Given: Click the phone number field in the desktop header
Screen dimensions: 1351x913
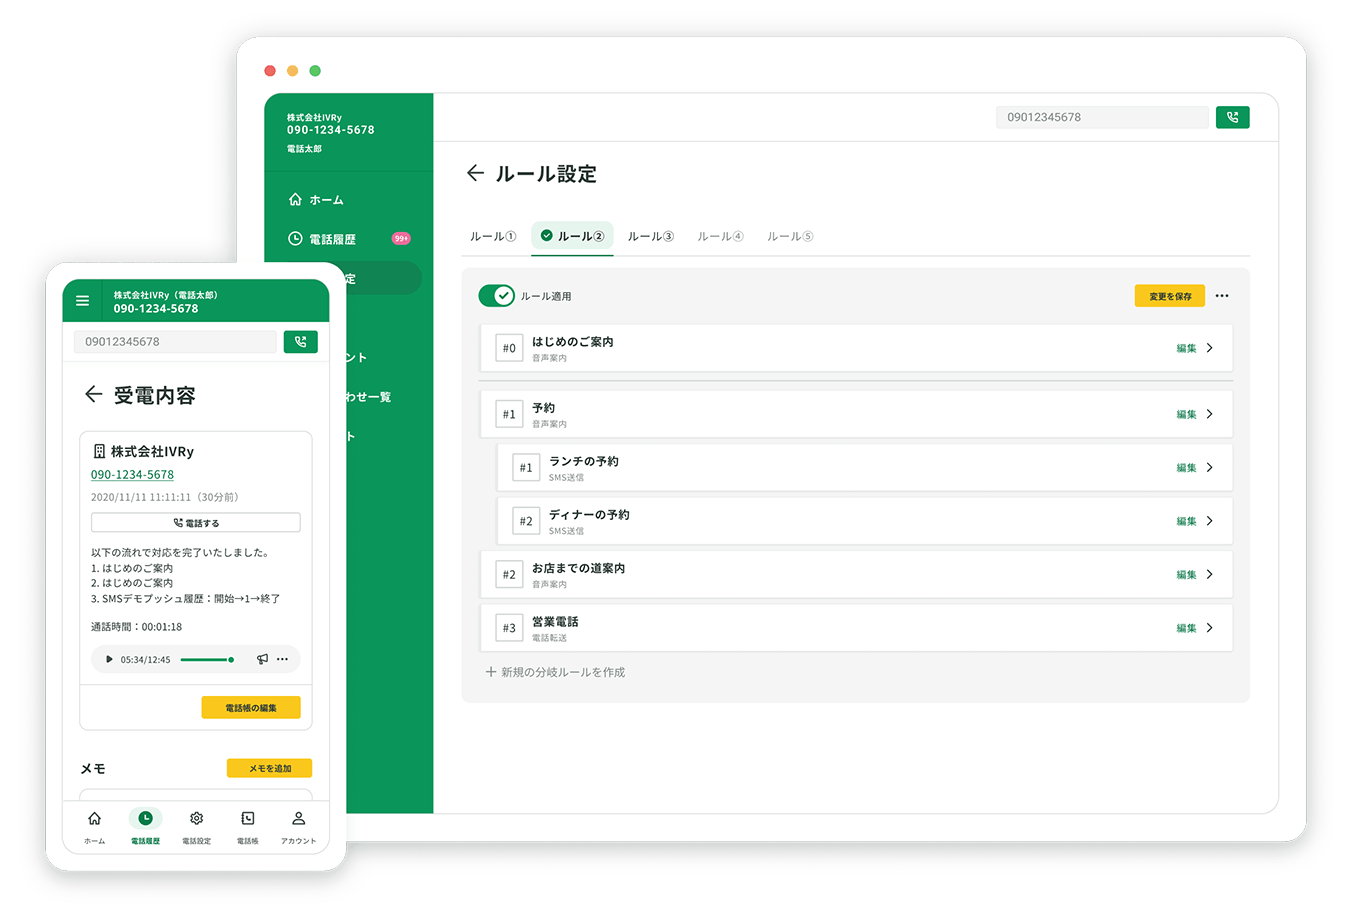Looking at the screenshot, I should point(1102,118).
